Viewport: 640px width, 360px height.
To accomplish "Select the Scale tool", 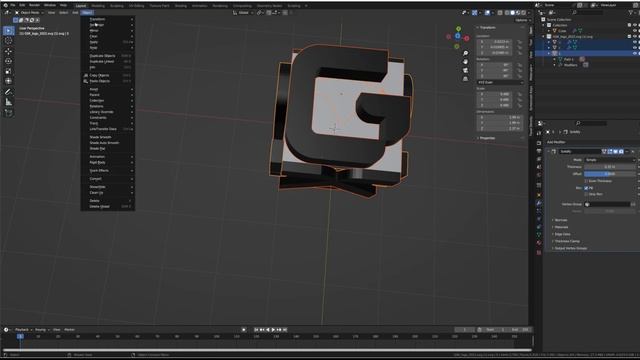I will 8,71.
